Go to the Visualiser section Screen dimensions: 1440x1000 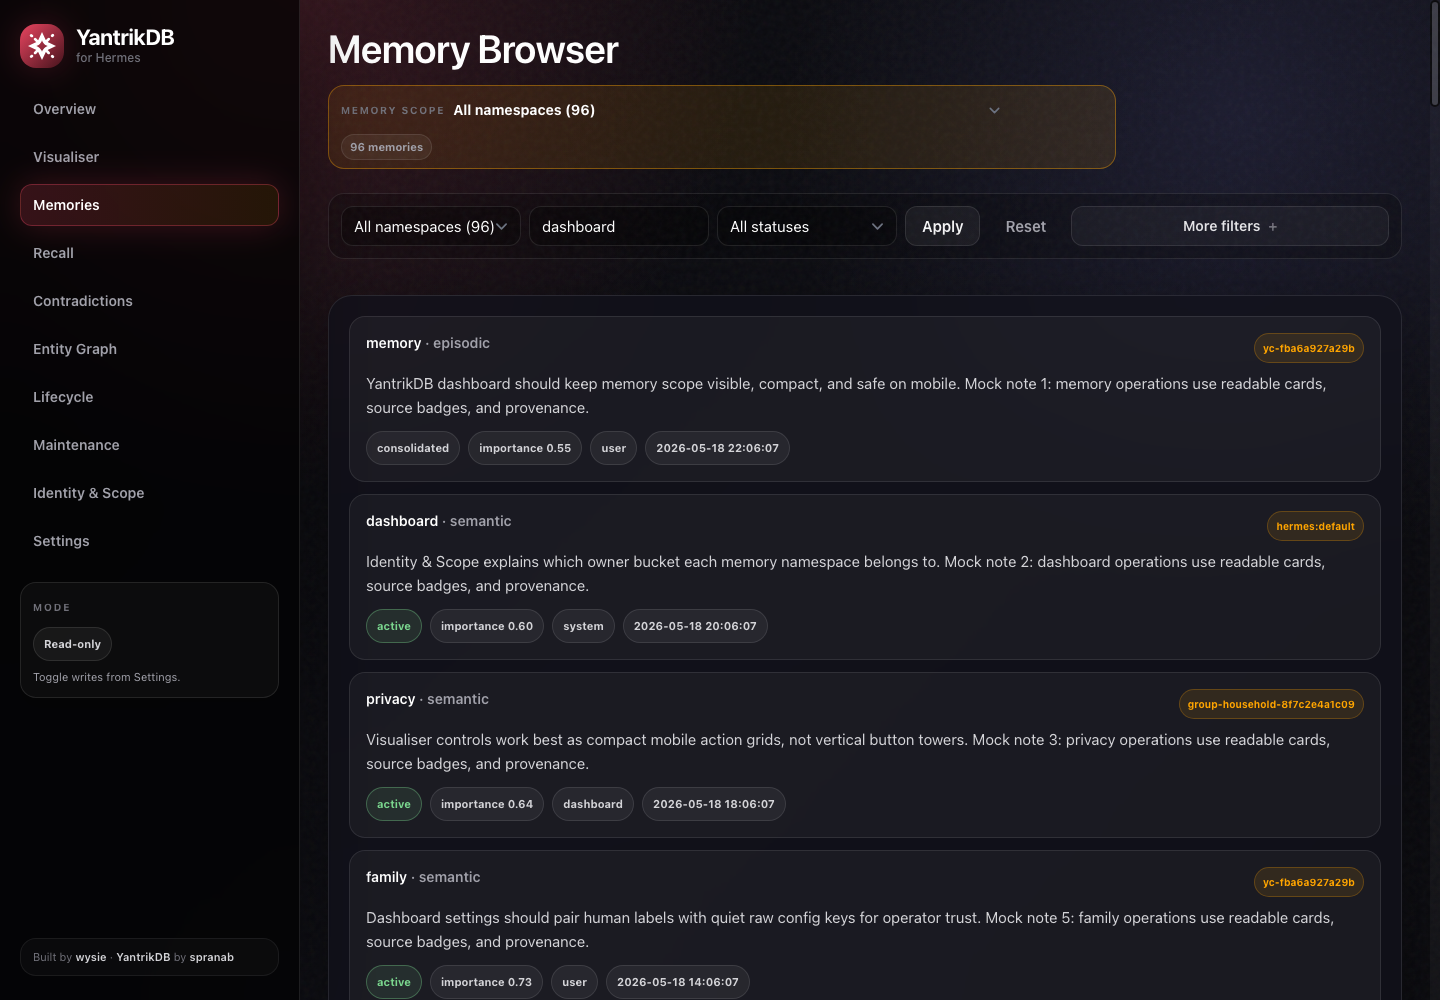tap(149, 157)
